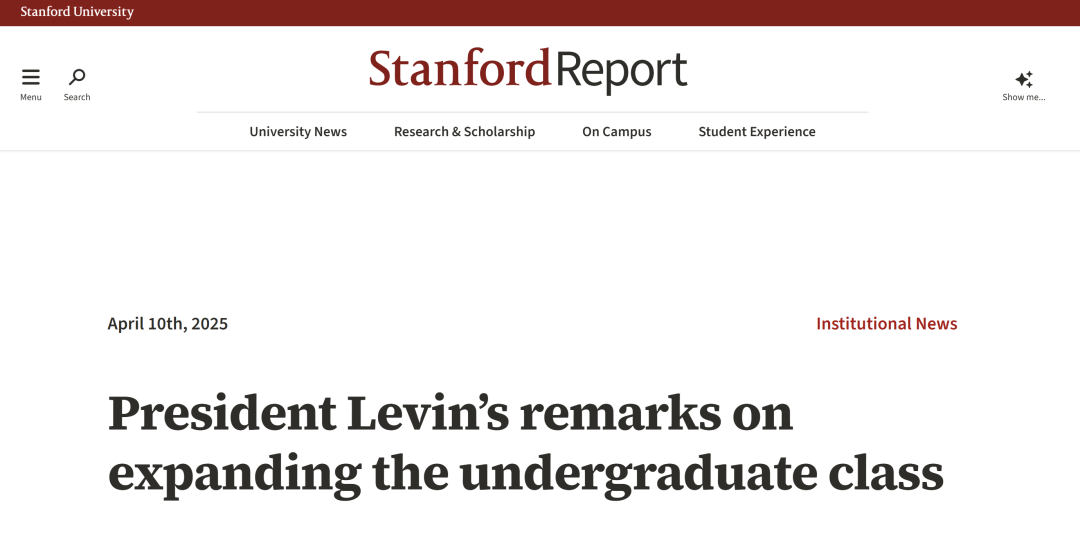Open the Stanford University link in top bar
Screen dimensions: 1080x543
tap(77, 12)
